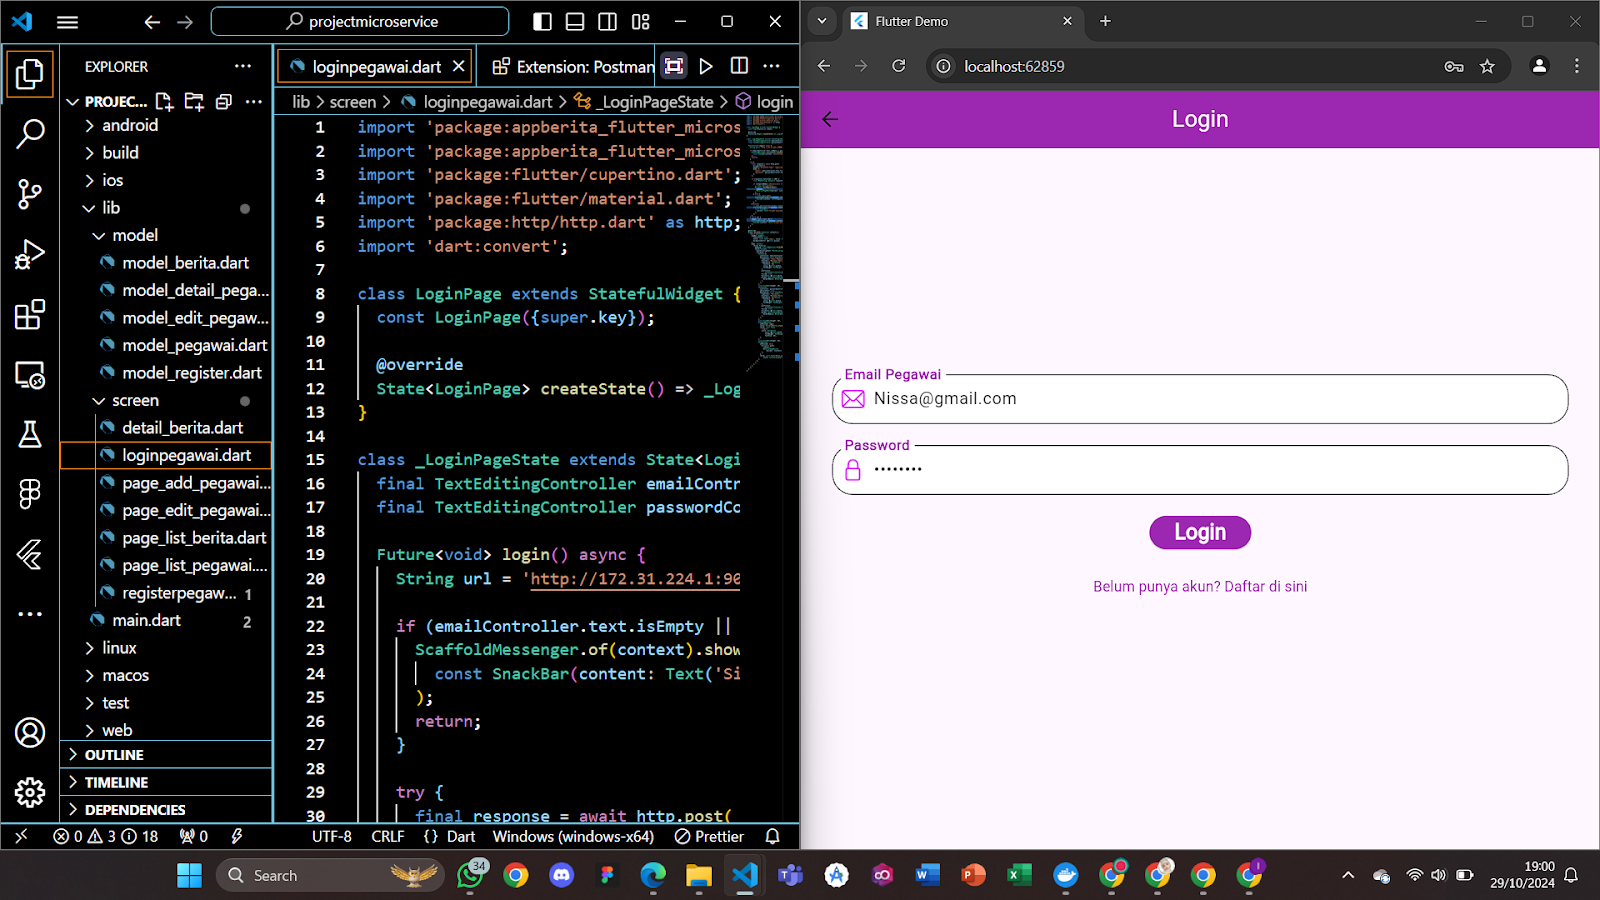Open the notifications bell in status bar
The width and height of the screenshot is (1600, 900).
(773, 836)
